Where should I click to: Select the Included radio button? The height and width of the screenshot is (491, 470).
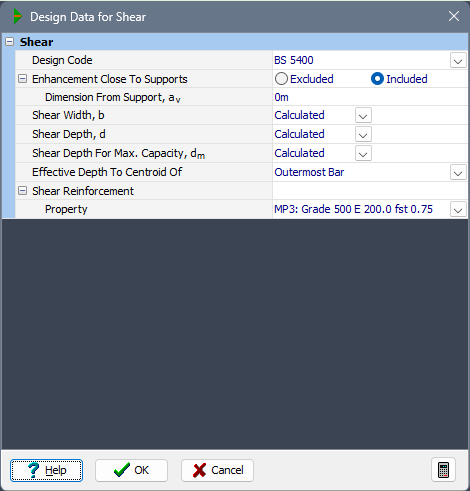coord(377,79)
